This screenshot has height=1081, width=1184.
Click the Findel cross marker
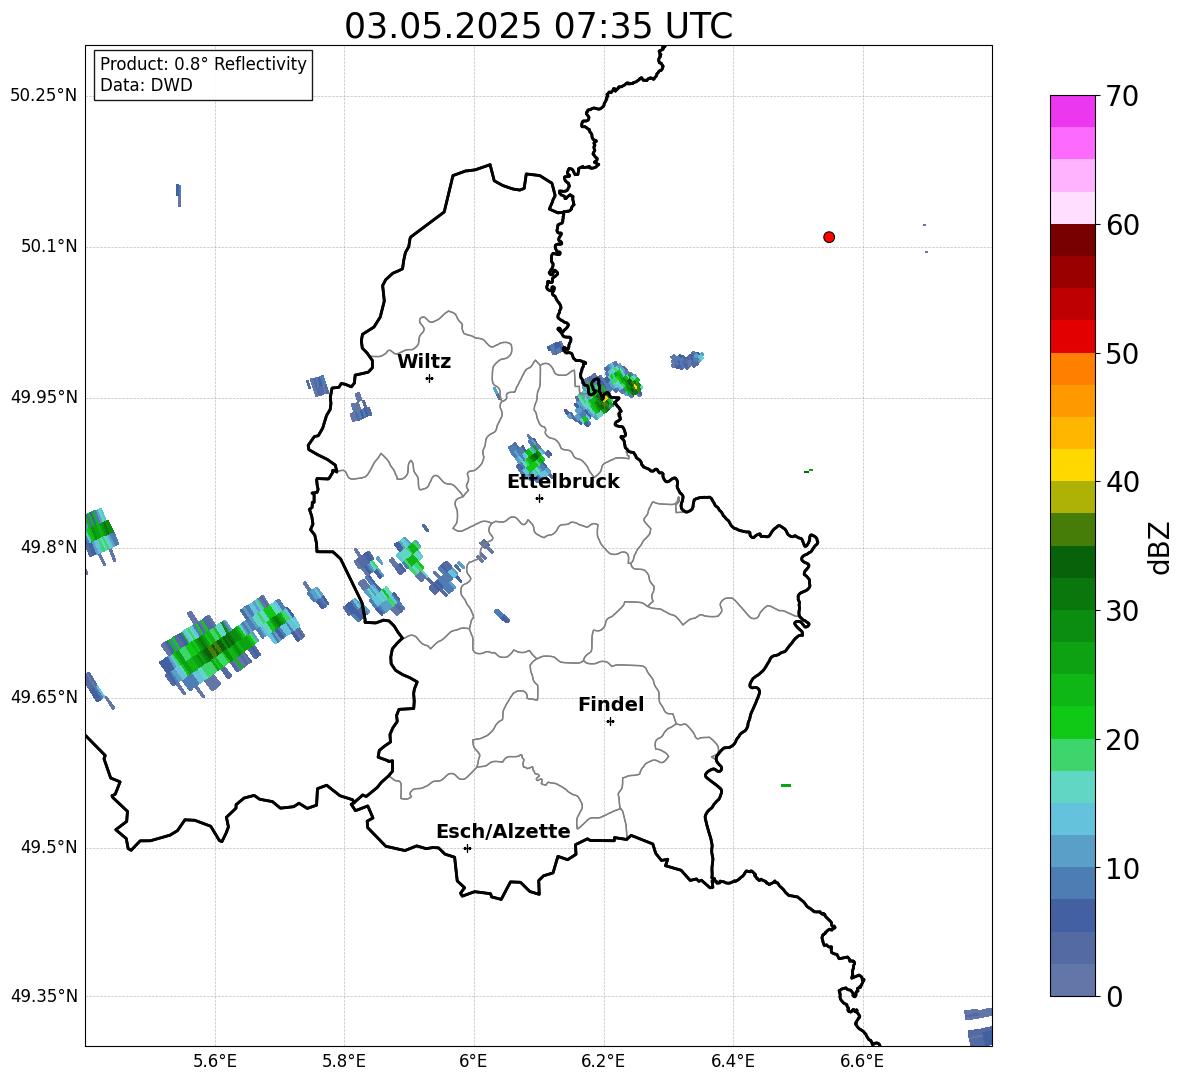pyautogui.click(x=610, y=722)
